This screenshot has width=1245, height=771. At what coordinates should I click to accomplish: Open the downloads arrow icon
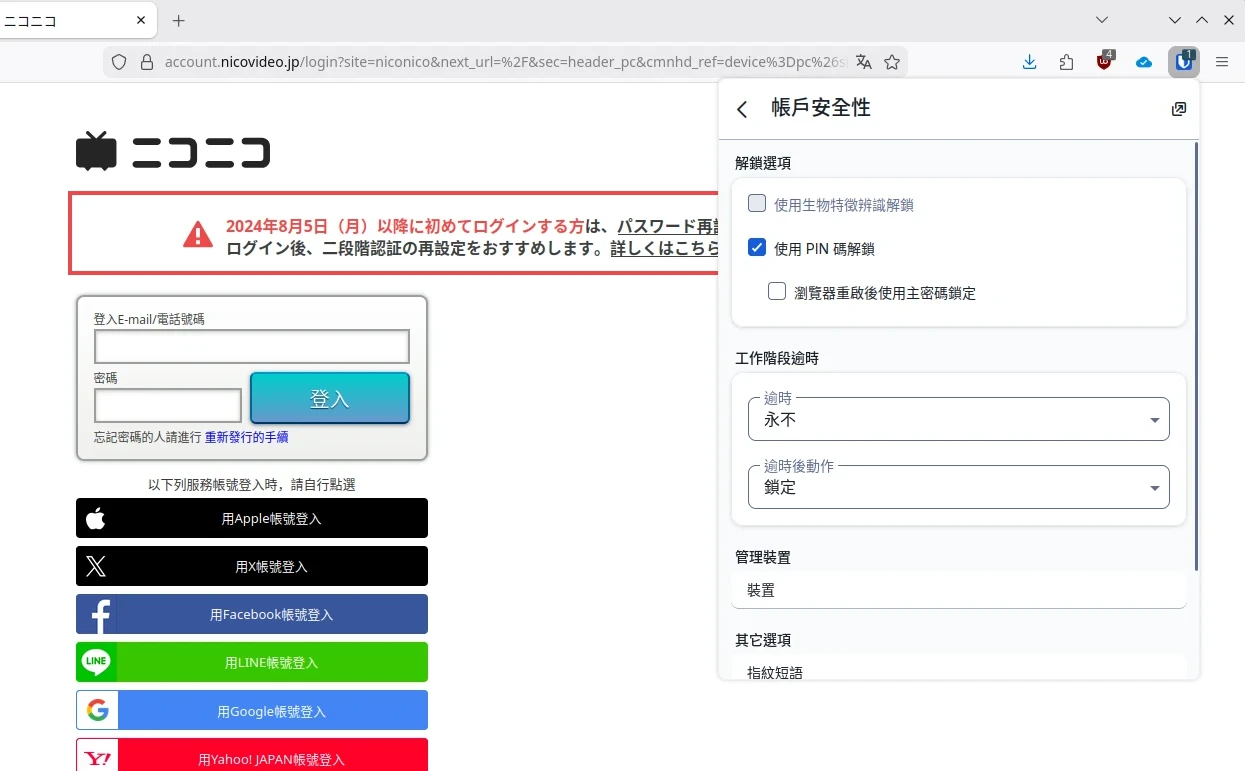click(1029, 62)
